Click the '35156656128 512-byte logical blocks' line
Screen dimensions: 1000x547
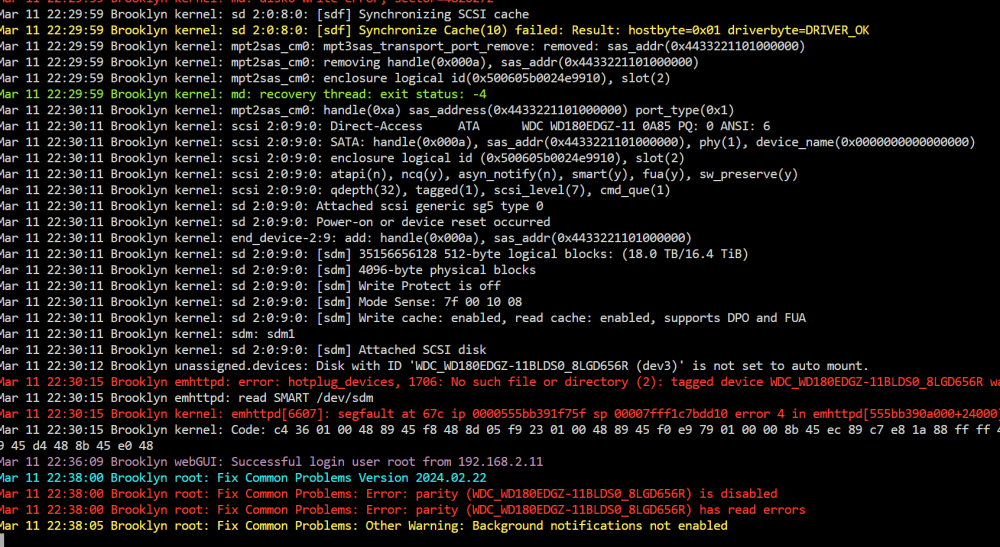pyautogui.click(x=374, y=254)
